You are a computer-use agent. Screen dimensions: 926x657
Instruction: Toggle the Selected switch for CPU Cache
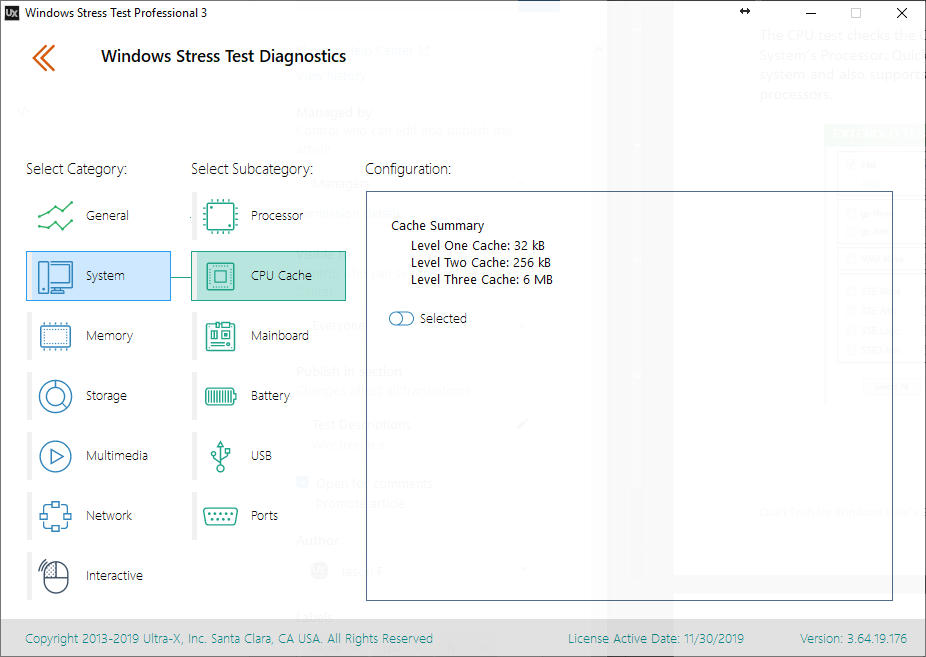401,319
